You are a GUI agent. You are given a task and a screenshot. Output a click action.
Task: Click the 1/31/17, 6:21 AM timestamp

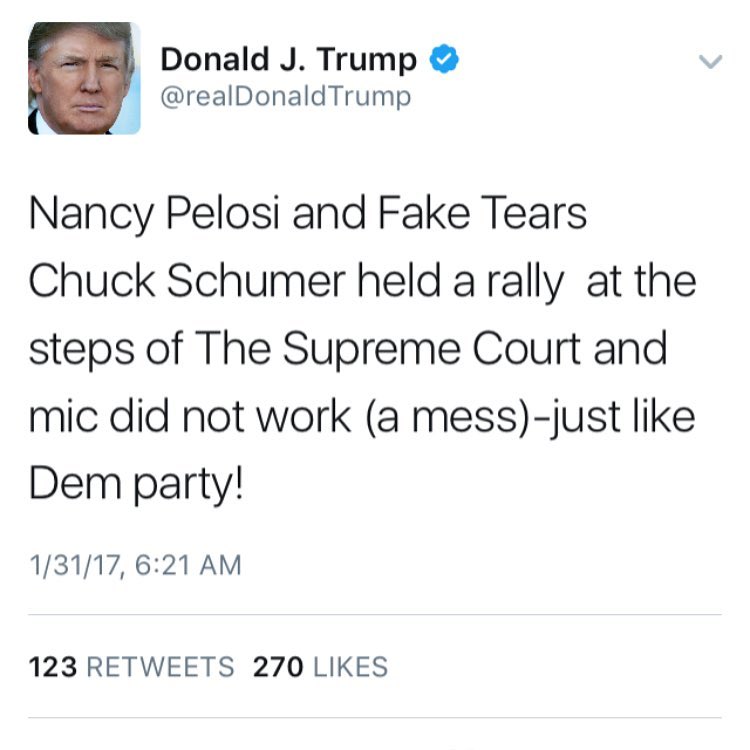(x=135, y=565)
